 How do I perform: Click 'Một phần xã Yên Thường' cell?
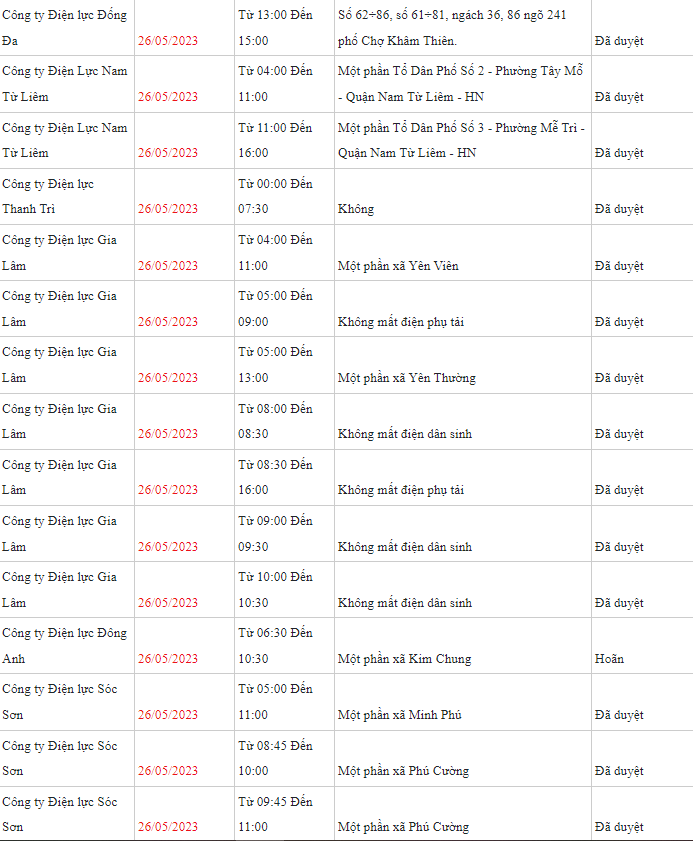click(x=463, y=365)
